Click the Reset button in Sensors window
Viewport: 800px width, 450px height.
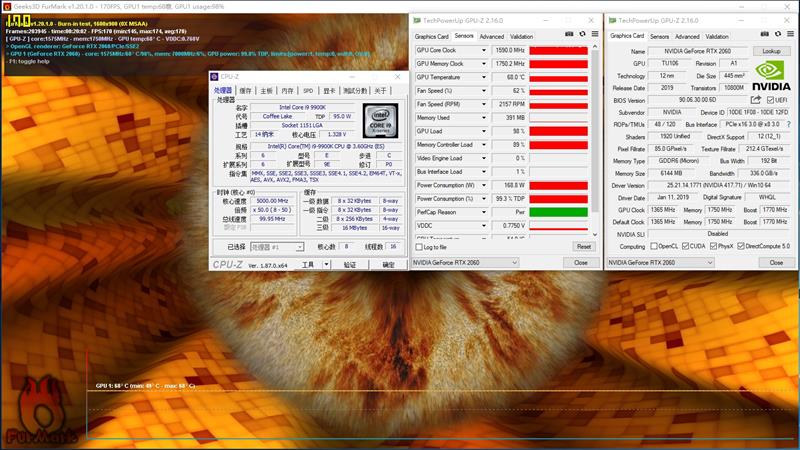pyautogui.click(x=584, y=246)
